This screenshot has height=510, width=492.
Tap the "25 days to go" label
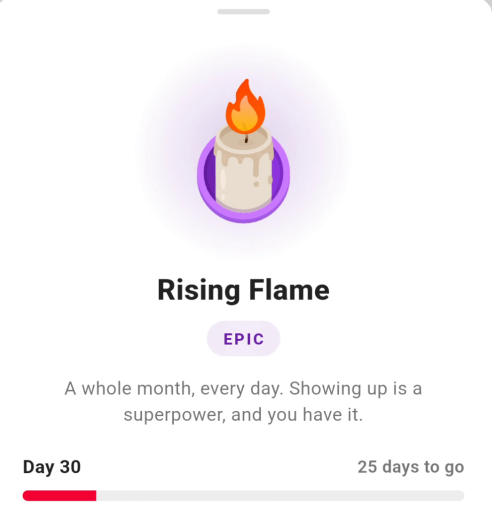coord(411,467)
